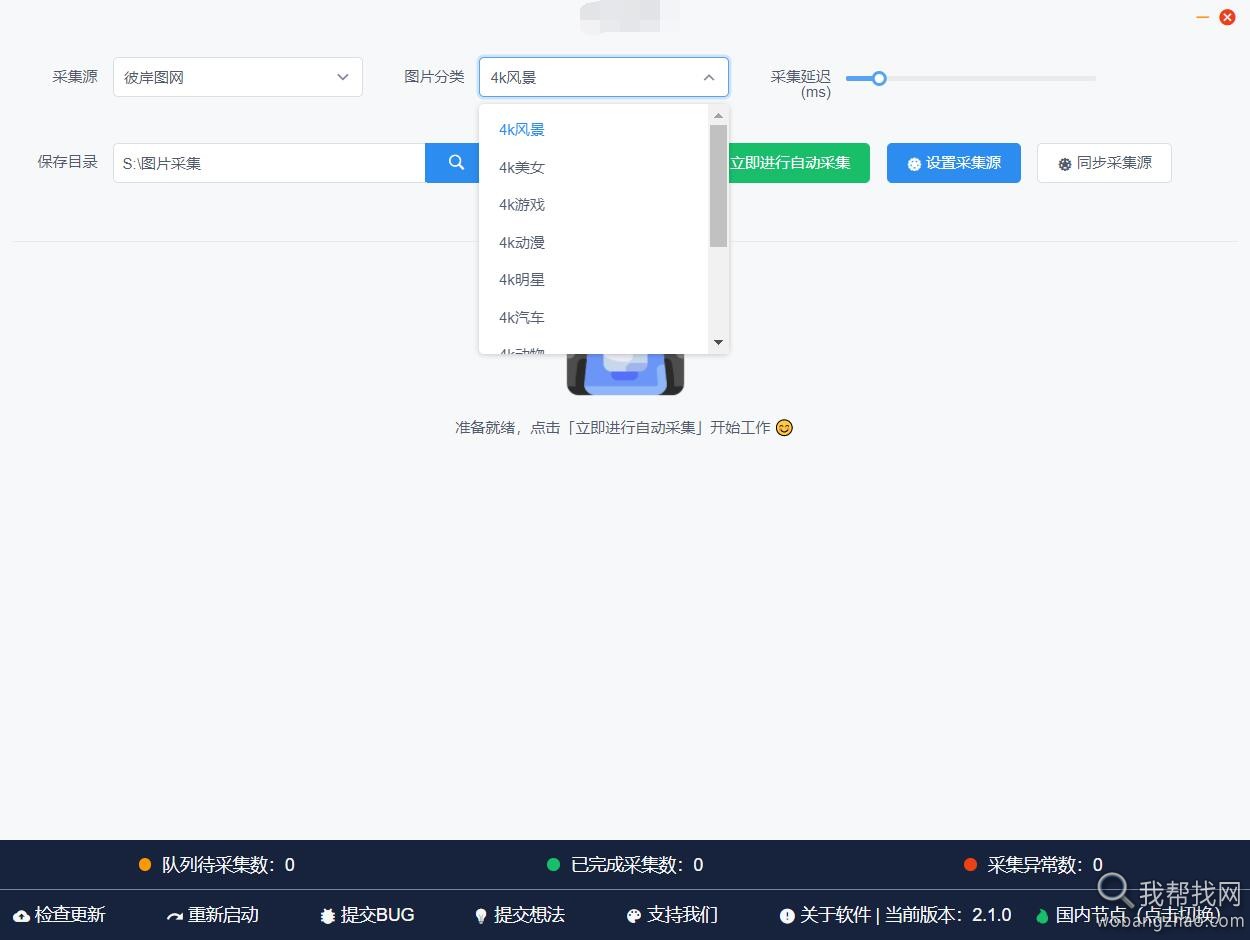Click 重新启动 in the bottom bar
This screenshot has height=940, width=1250.
[x=213, y=915]
